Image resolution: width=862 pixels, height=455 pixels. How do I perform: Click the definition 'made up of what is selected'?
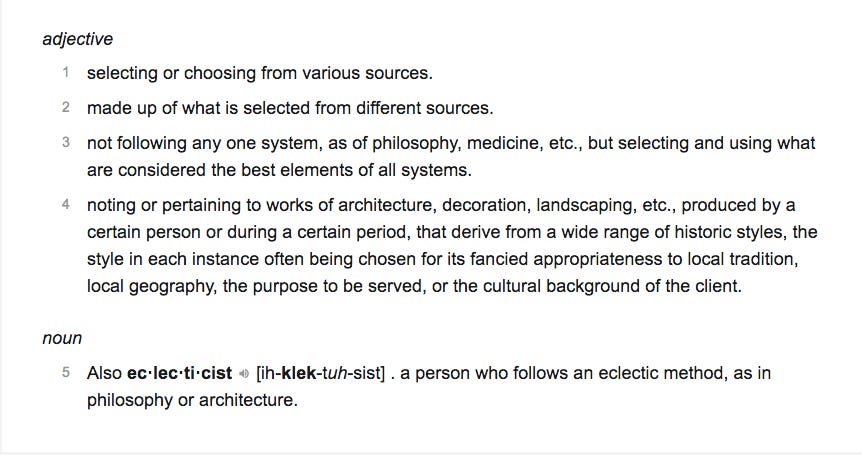pos(290,108)
